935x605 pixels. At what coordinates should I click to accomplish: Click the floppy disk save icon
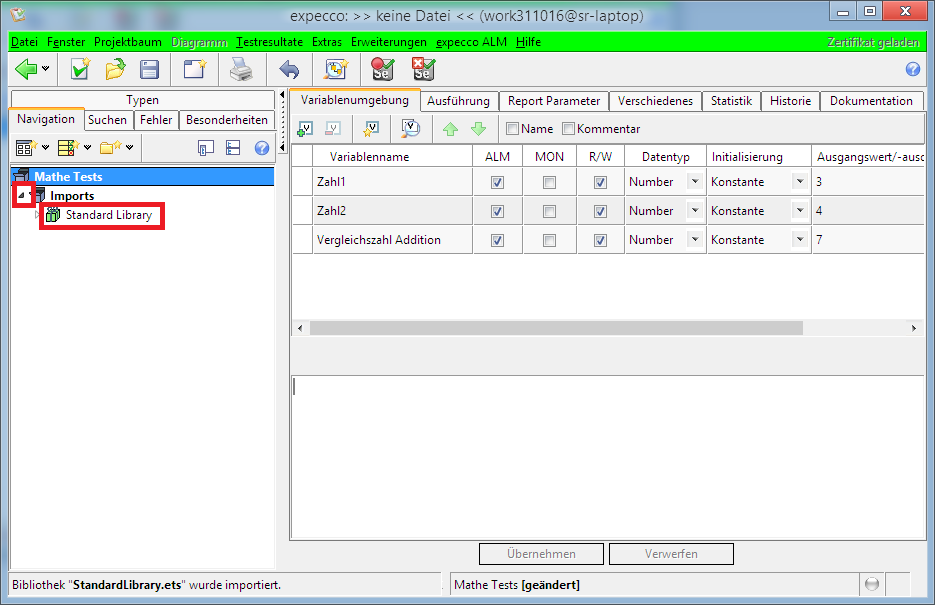click(x=149, y=69)
